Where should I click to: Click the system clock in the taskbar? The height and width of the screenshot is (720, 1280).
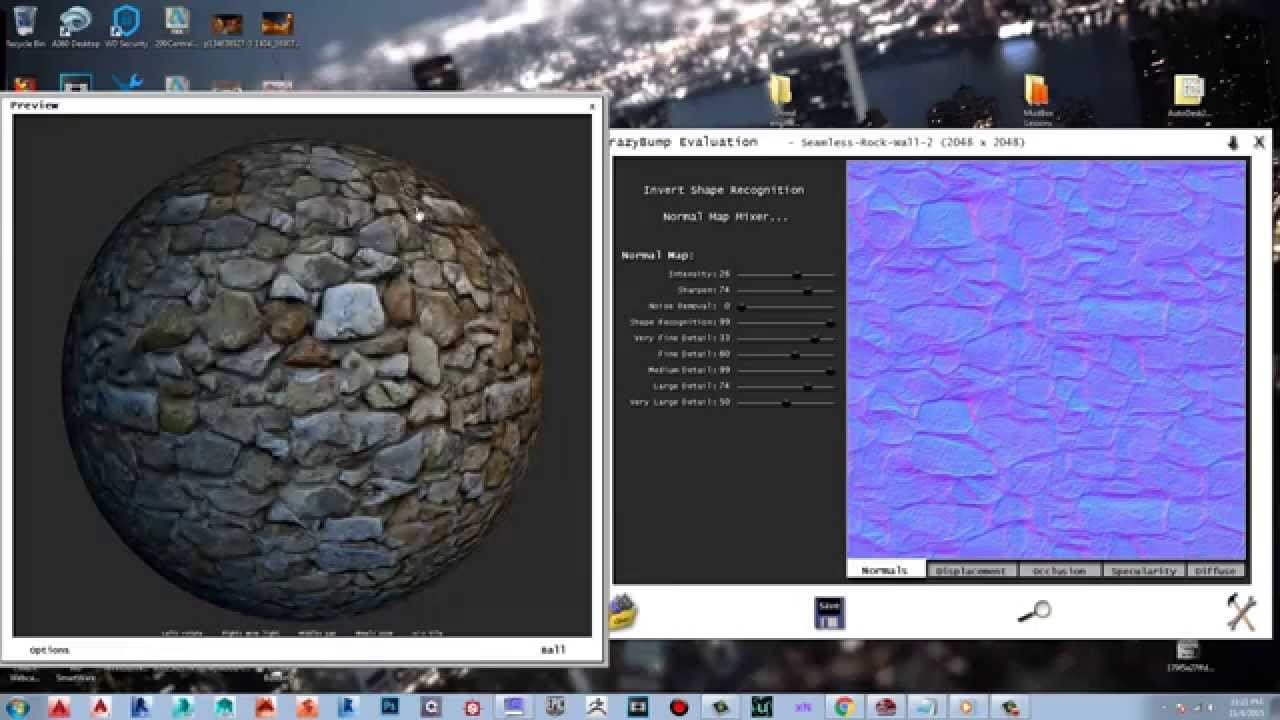point(1248,707)
